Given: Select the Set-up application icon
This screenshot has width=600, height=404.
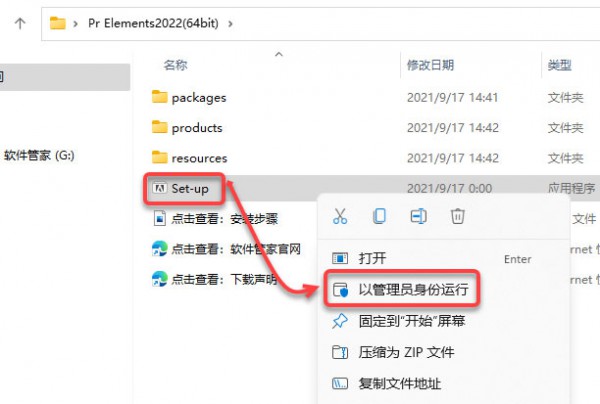Looking at the screenshot, I should point(159,188).
